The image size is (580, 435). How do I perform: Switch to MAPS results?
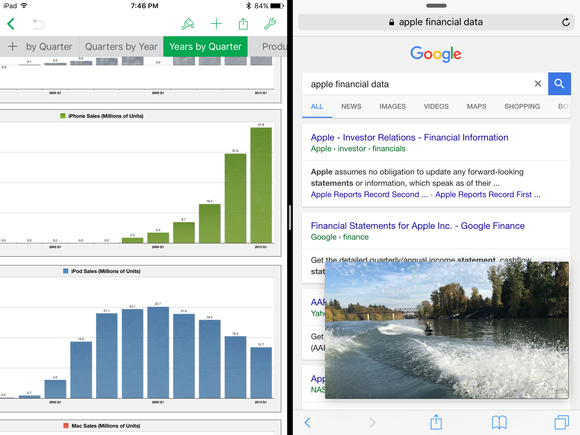pos(476,107)
